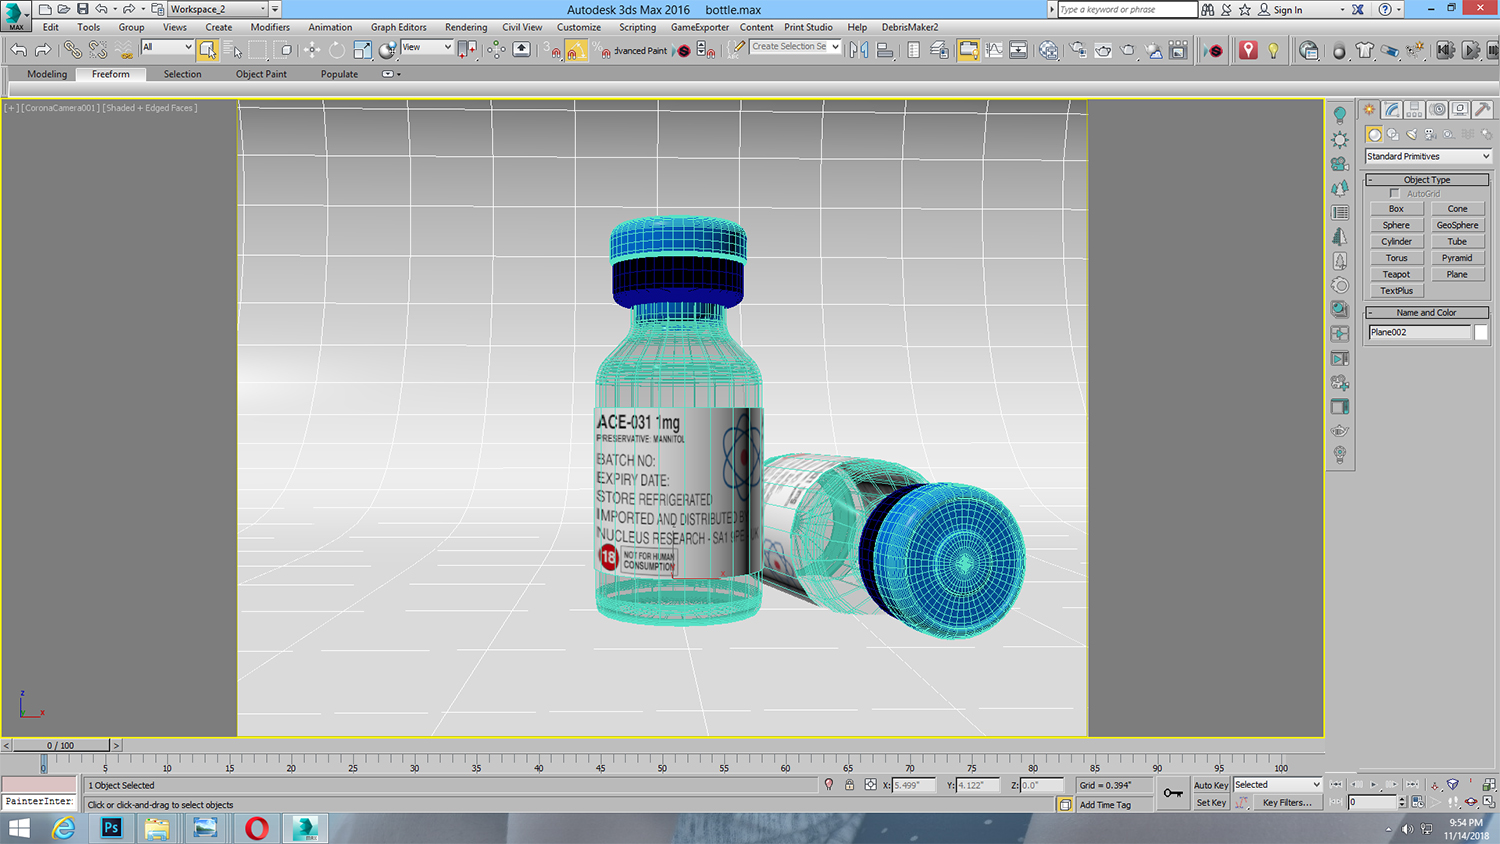Viewport: 1500px width, 844px height.
Task: Click the Plane002 object name field
Action: coord(1419,332)
